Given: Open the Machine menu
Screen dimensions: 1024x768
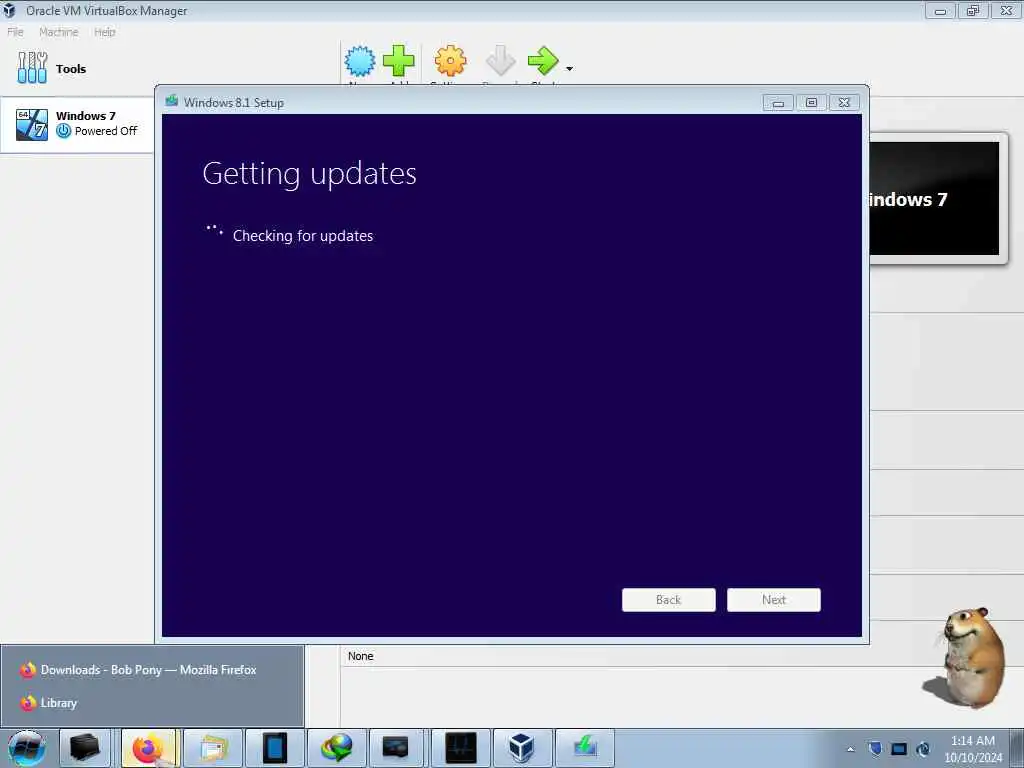Looking at the screenshot, I should 58,32.
